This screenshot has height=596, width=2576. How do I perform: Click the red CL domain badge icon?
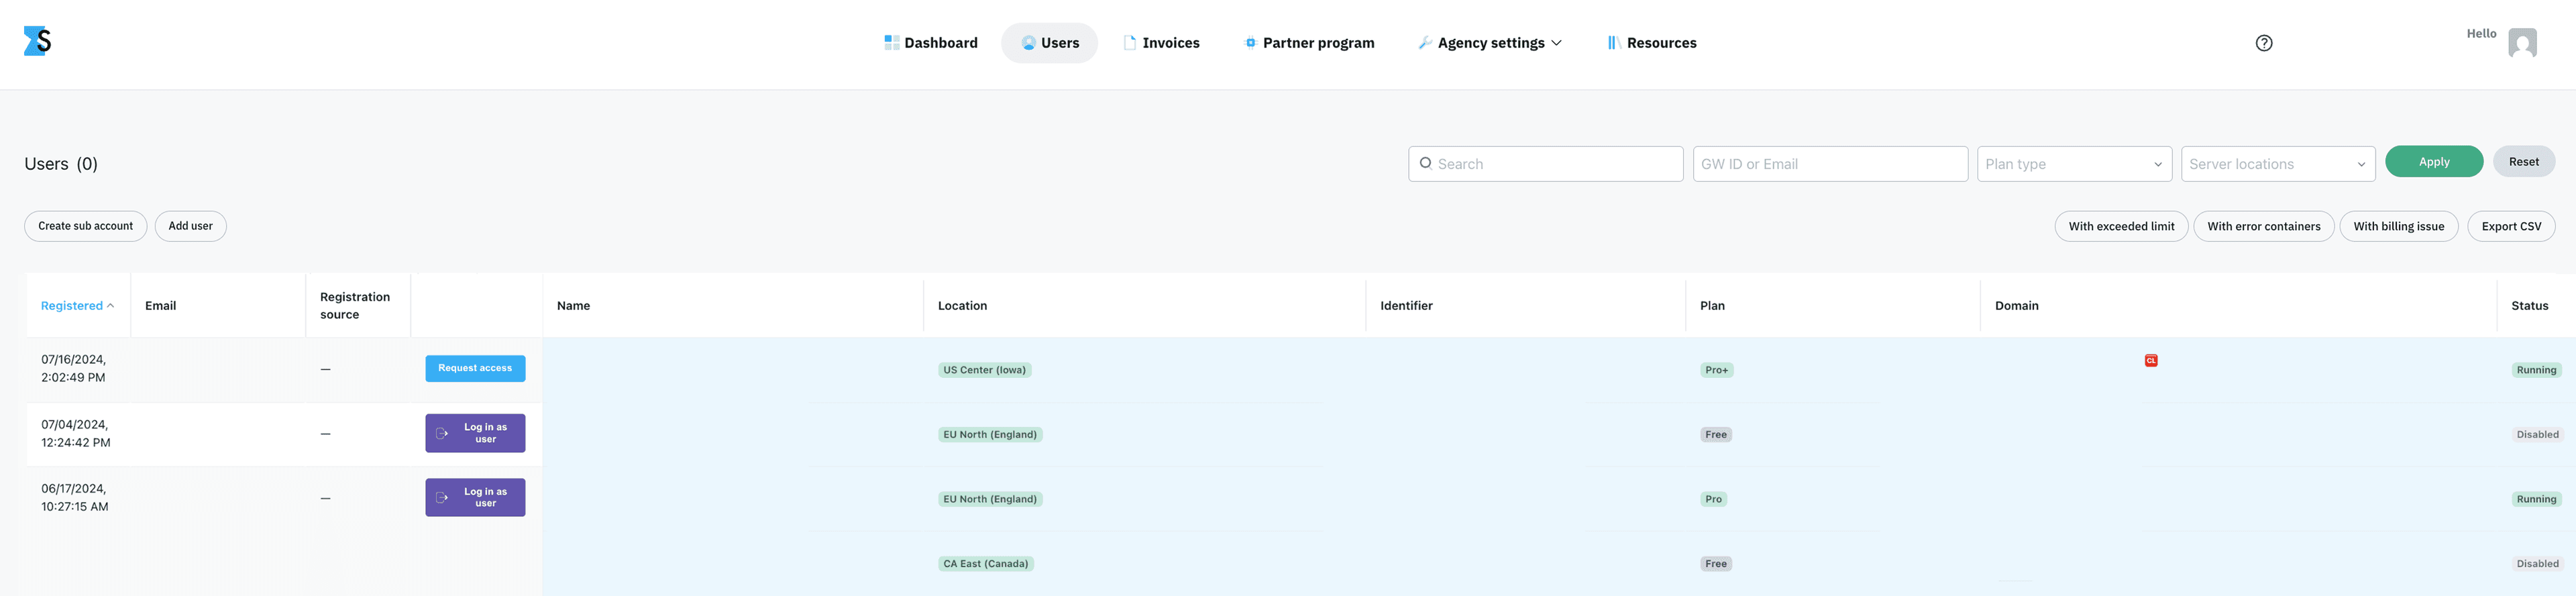pos(2151,361)
